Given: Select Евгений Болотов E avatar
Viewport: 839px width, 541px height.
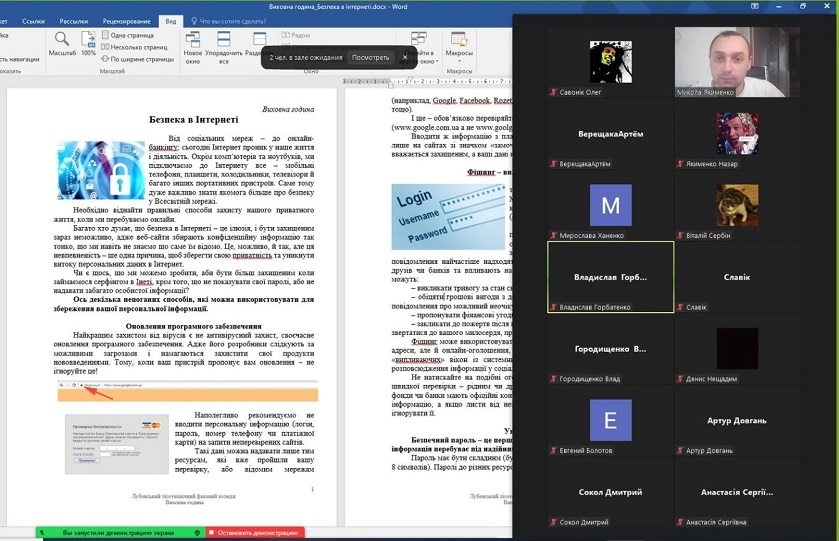Looking at the screenshot, I should (611, 420).
